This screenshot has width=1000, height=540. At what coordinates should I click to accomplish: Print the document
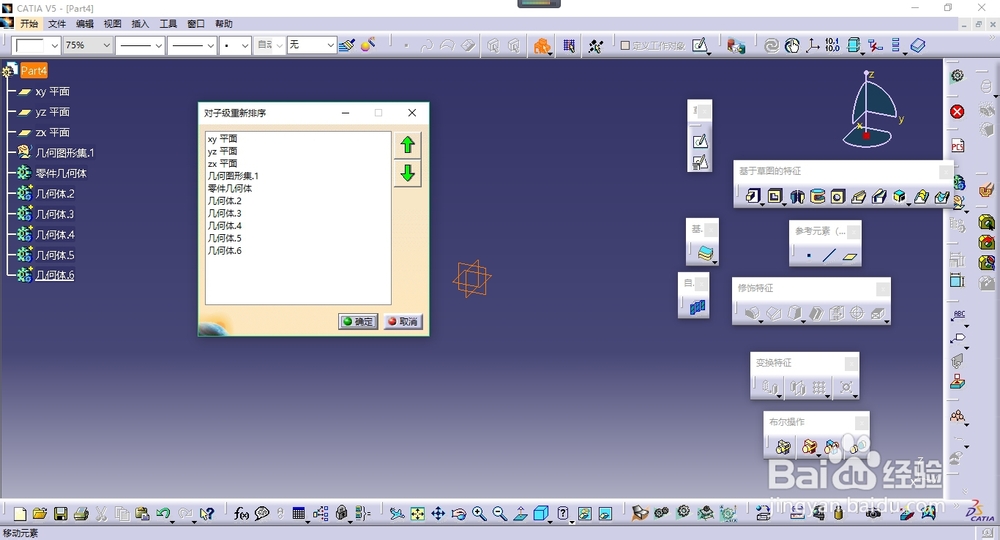click(x=81, y=514)
